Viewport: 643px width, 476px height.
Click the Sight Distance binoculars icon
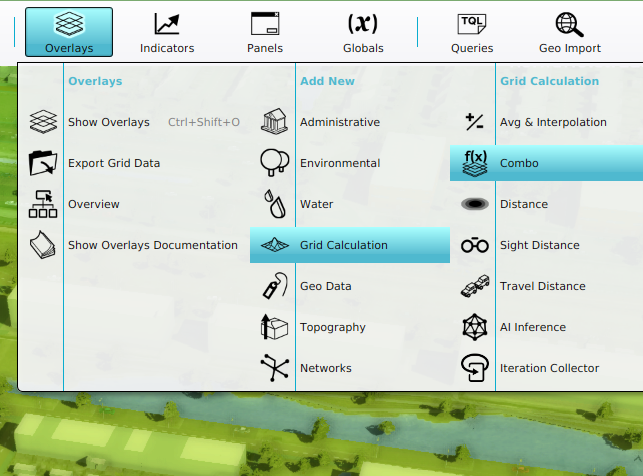pos(474,245)
